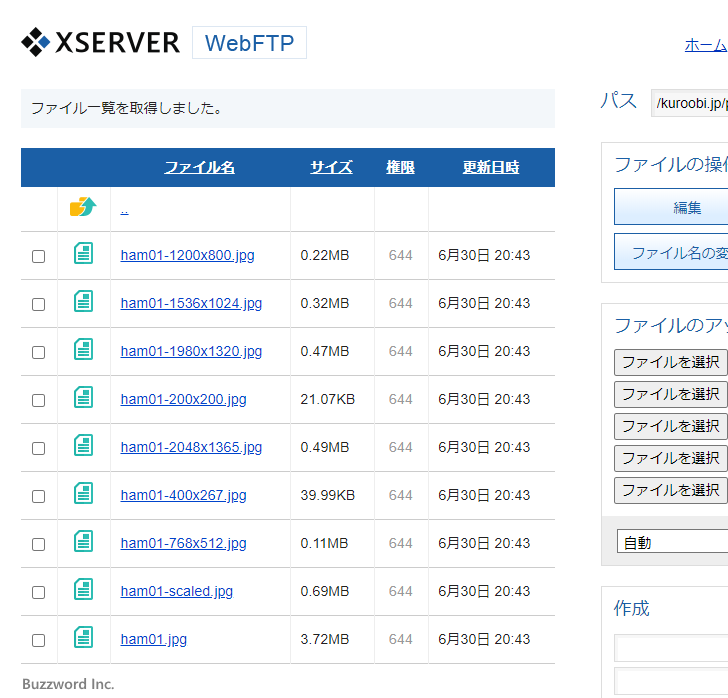
Task: Open the ham01-1200x800.jpg file link
Action: (x=188, y=255)
